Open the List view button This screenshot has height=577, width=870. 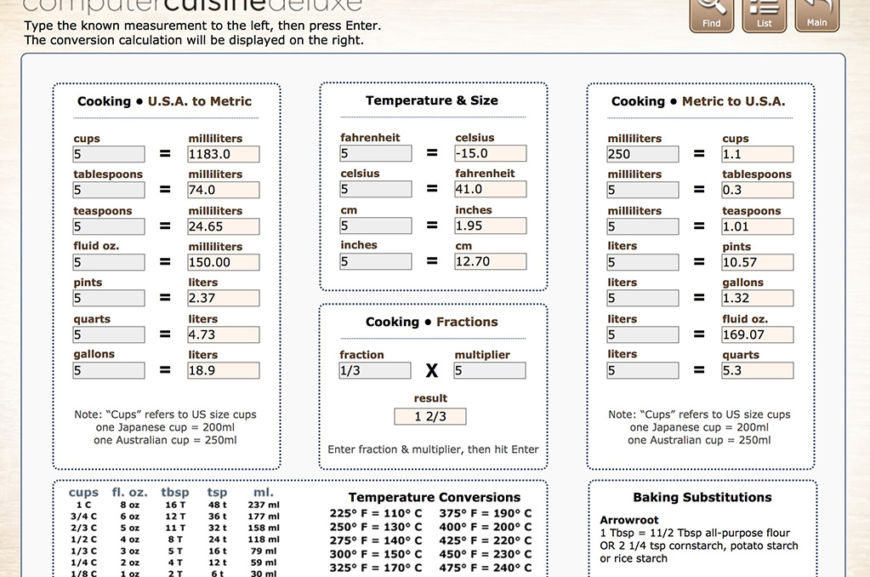(x=764, y=15)
